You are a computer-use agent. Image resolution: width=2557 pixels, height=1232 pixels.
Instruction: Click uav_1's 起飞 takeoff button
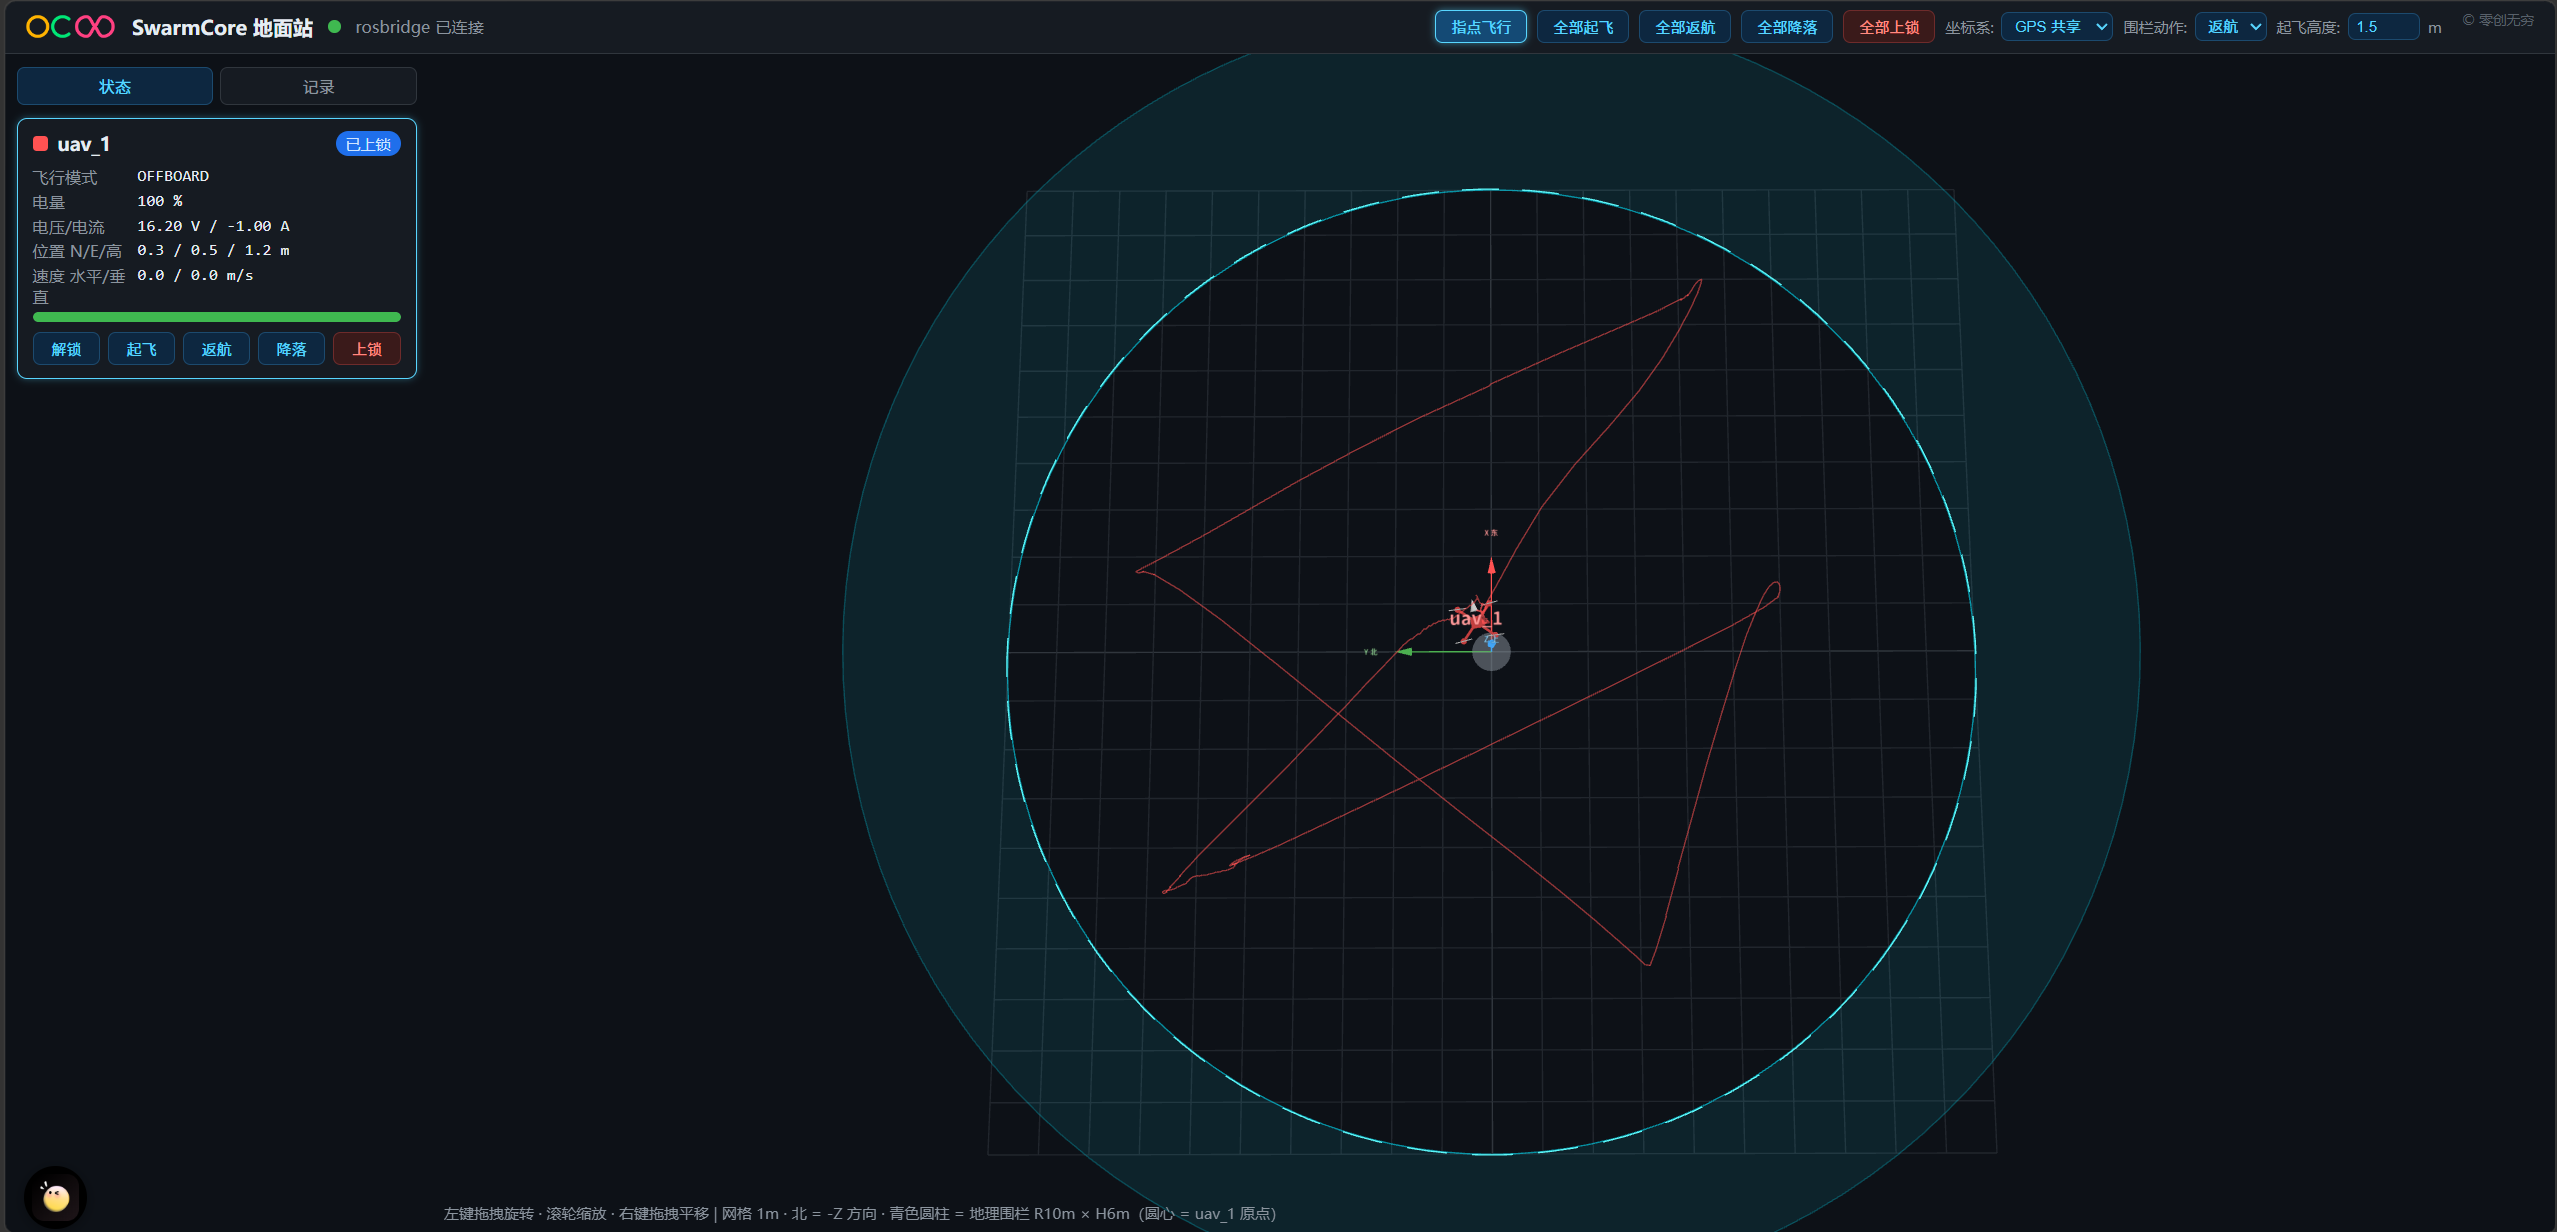tap(141, 349)
